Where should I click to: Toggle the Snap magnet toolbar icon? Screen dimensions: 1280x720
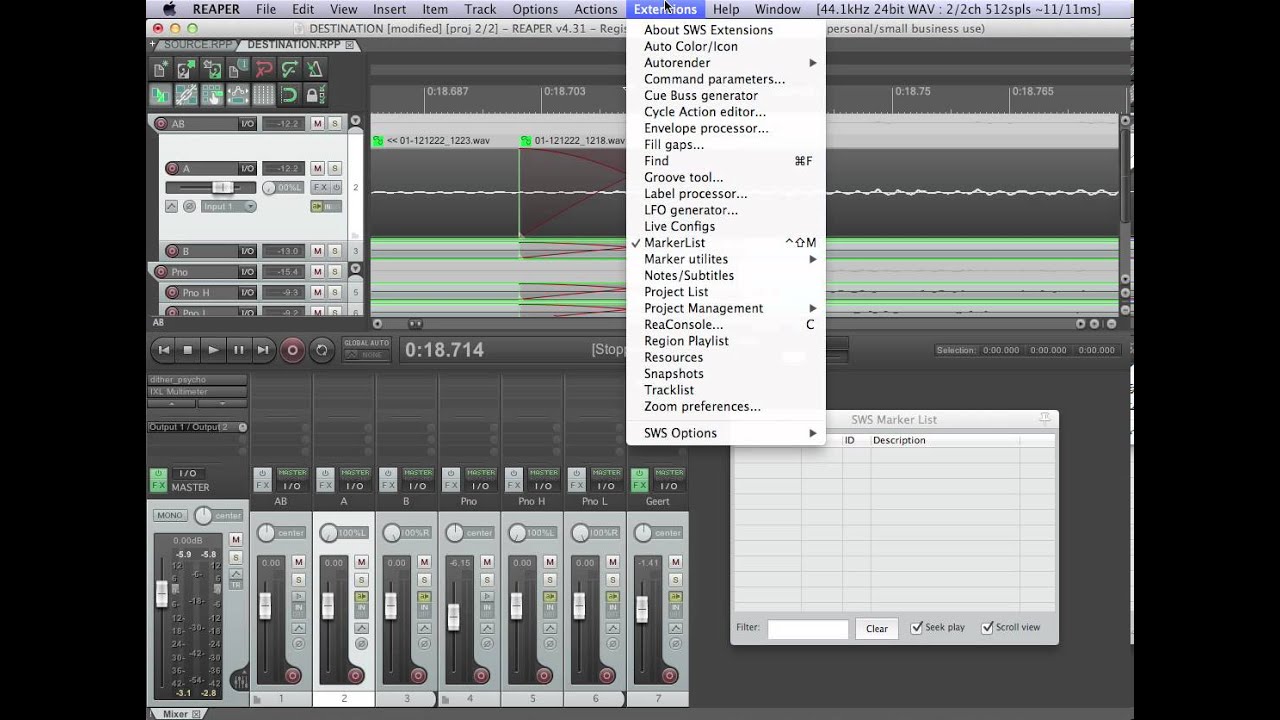pos(289,95)
